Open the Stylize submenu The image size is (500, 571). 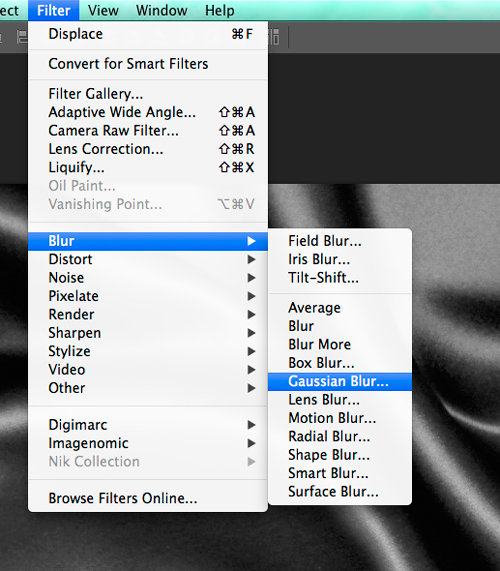[x=148, y=351]
